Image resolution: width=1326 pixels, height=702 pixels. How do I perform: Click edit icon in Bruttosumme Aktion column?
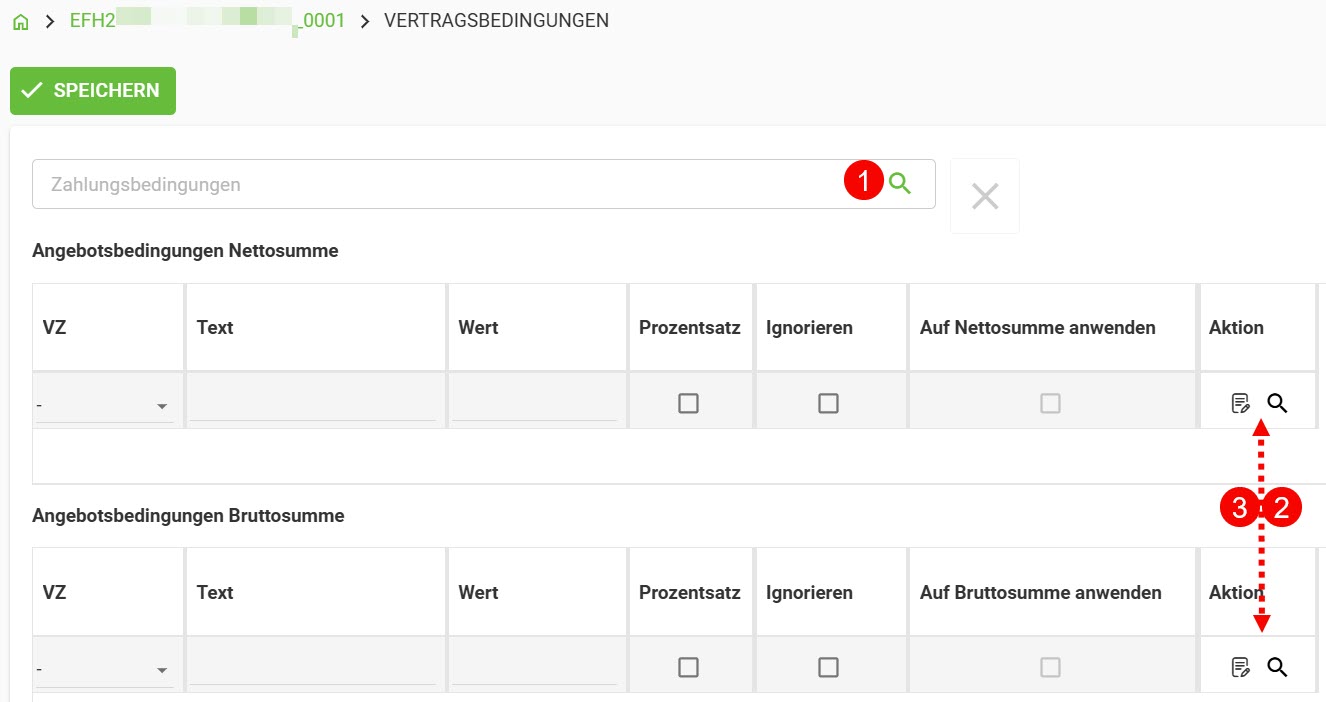coord(1240,667)
